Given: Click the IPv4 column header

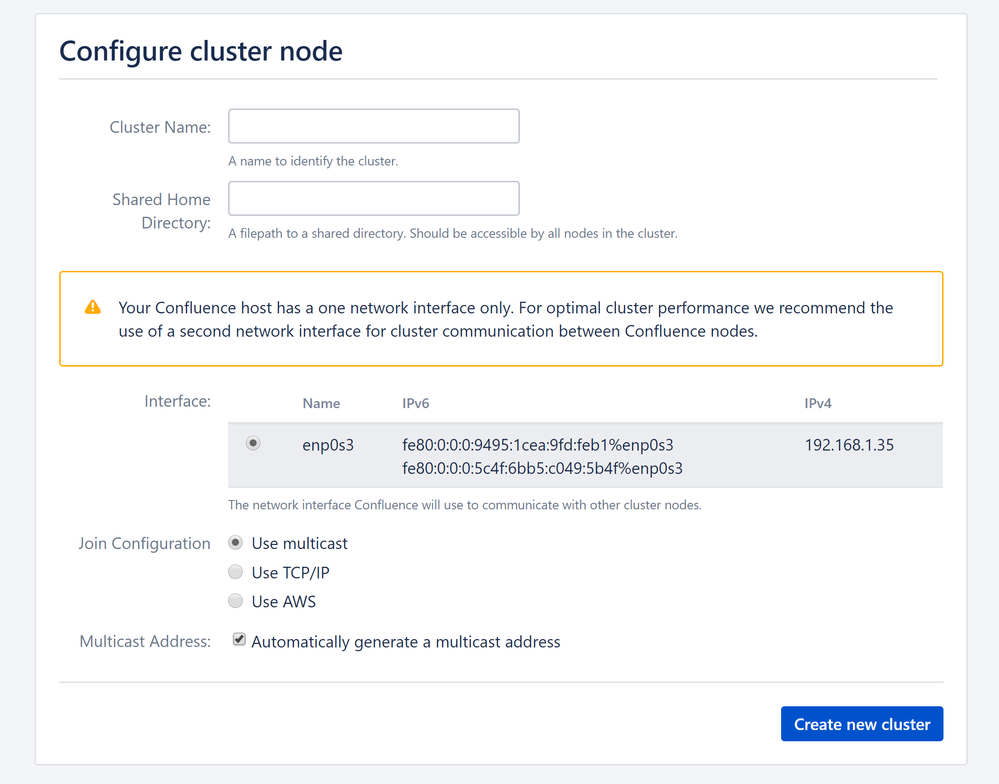Looking at the screenshot, I should (818, 403).
